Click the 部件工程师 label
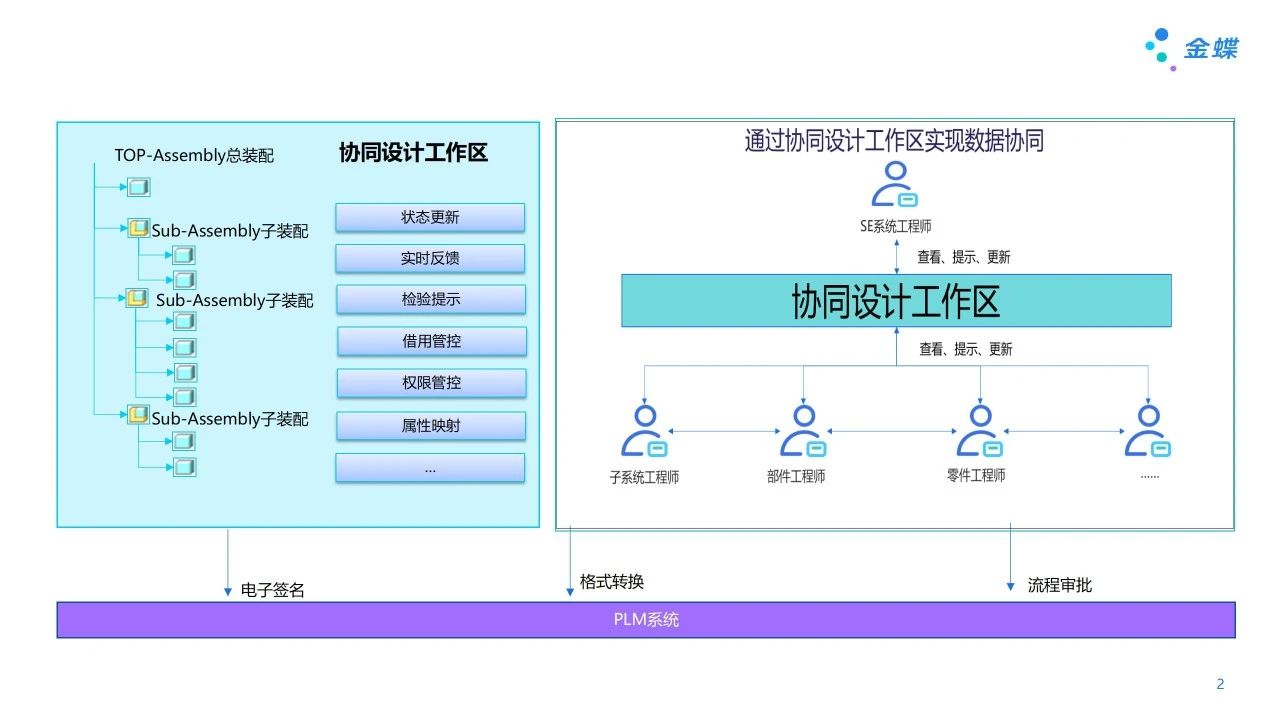The image size is (1280, 720). click(x=796, y=477)
